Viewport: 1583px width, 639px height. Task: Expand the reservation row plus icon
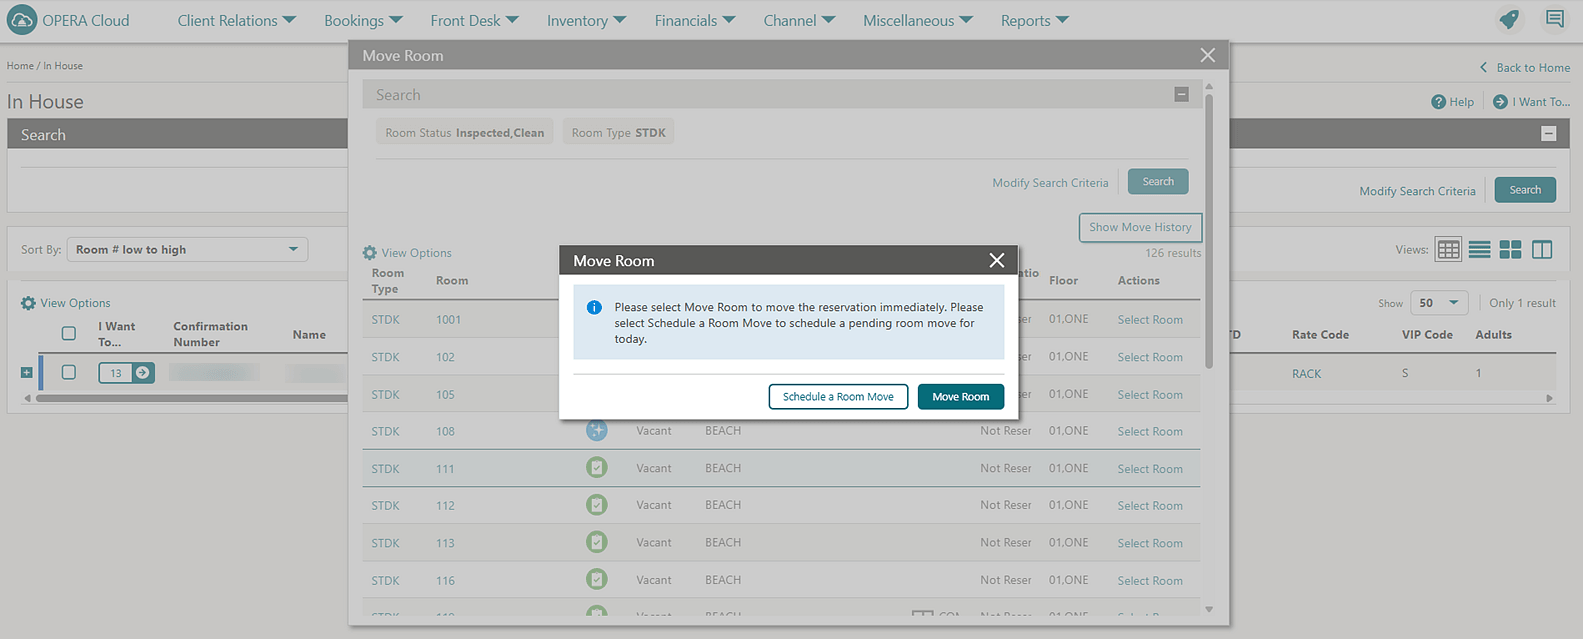[27, 373]
